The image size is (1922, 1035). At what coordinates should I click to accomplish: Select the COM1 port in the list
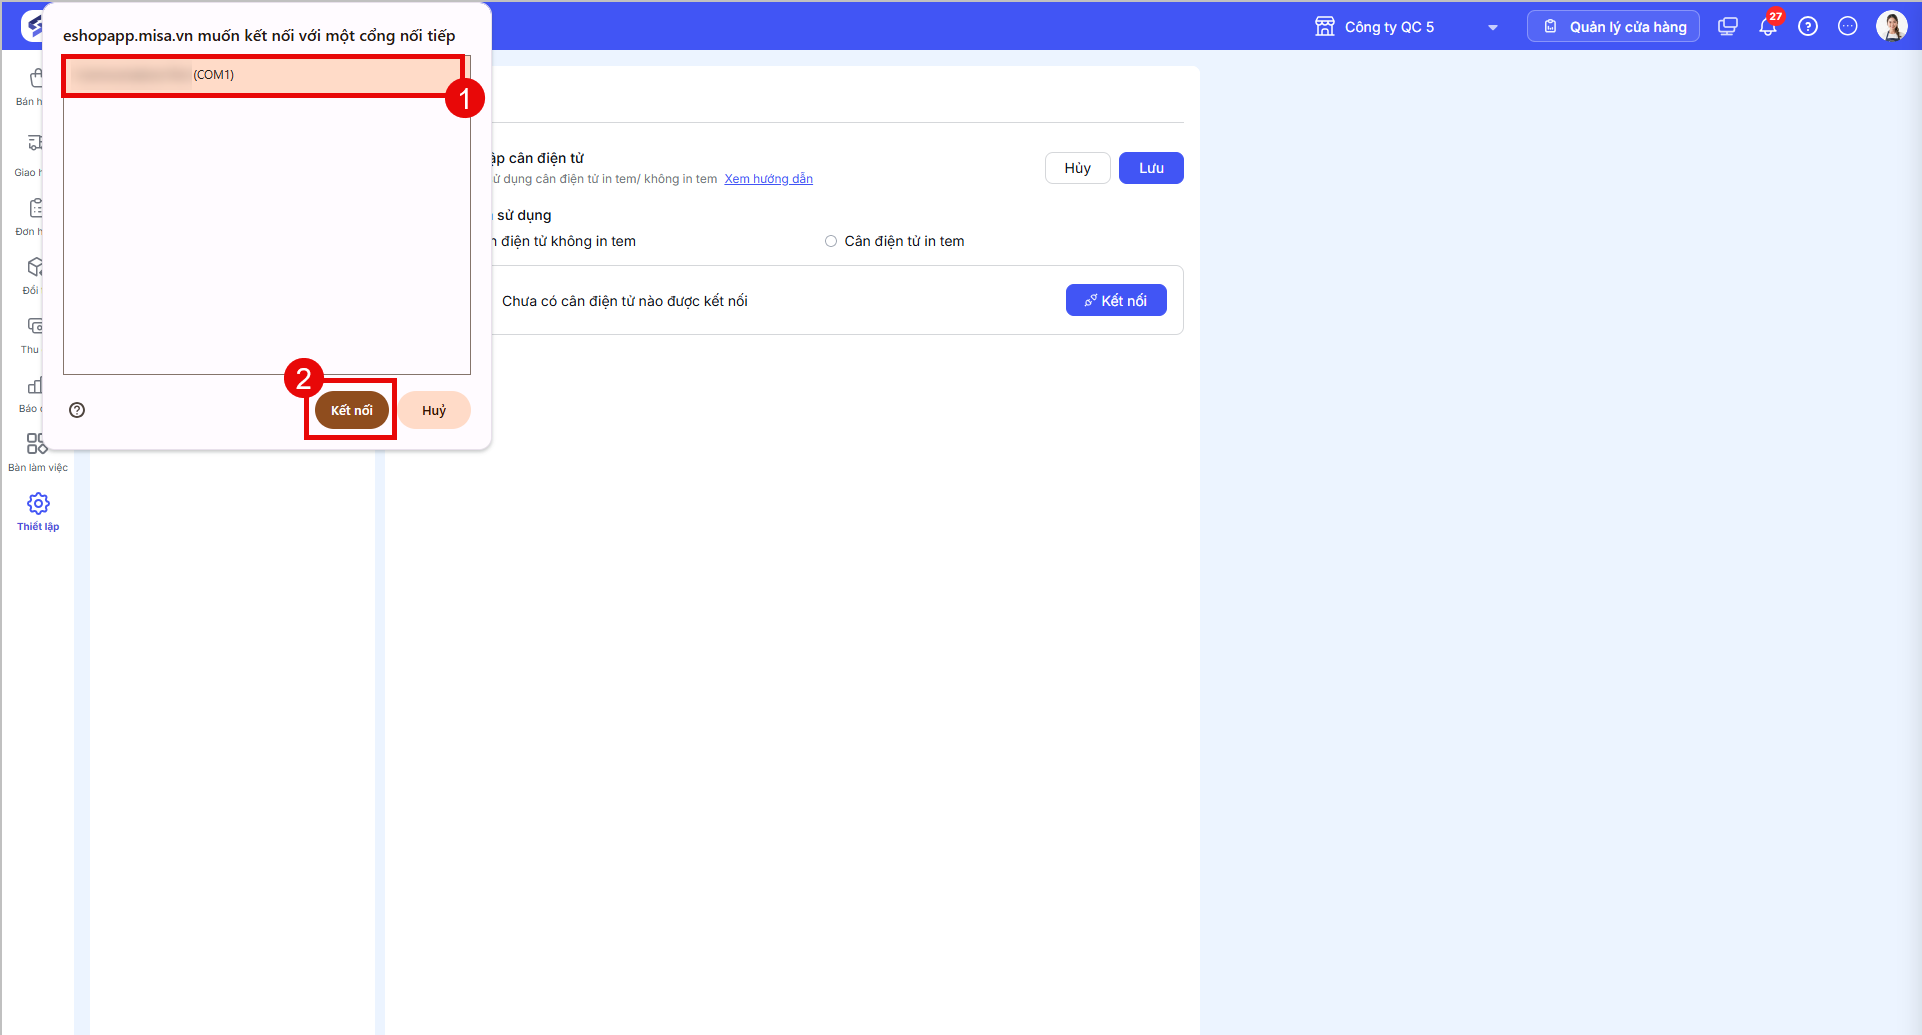tap(262, 75)
